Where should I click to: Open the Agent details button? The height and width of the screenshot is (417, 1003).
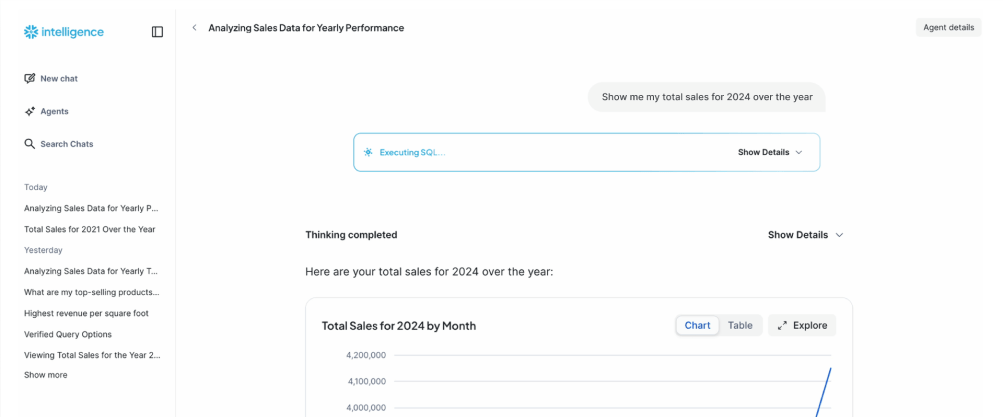(948, 28)
